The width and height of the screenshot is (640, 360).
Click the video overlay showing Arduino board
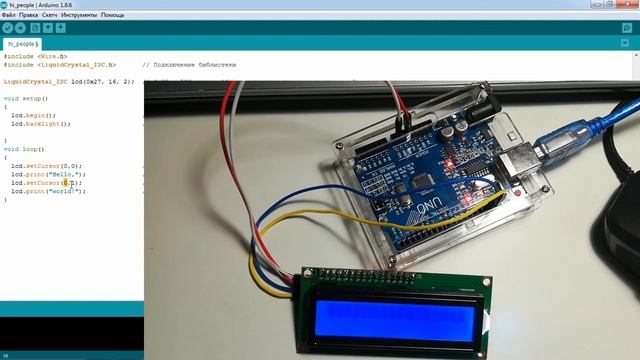(392, 220)
